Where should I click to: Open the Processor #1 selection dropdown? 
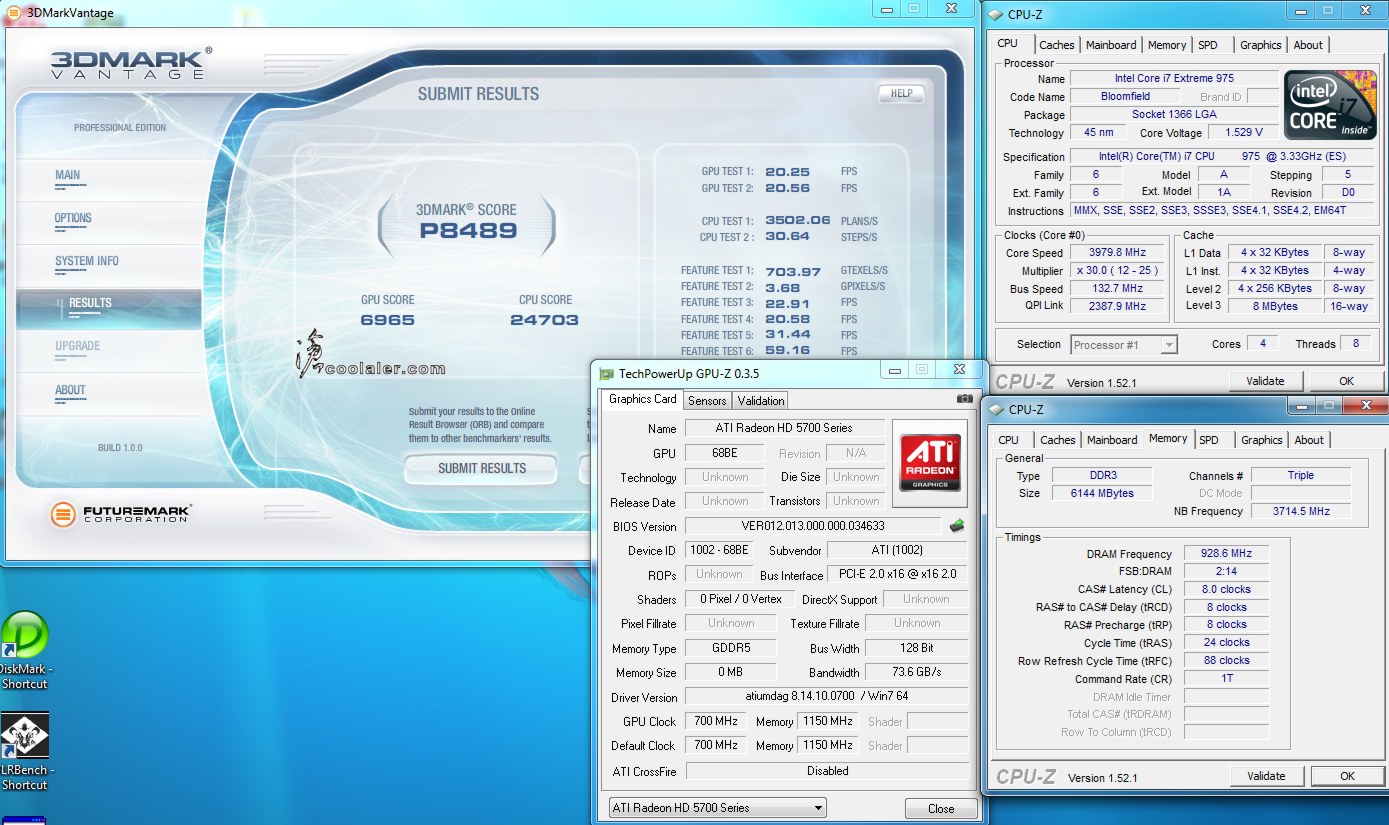(x=1124, y=344)
